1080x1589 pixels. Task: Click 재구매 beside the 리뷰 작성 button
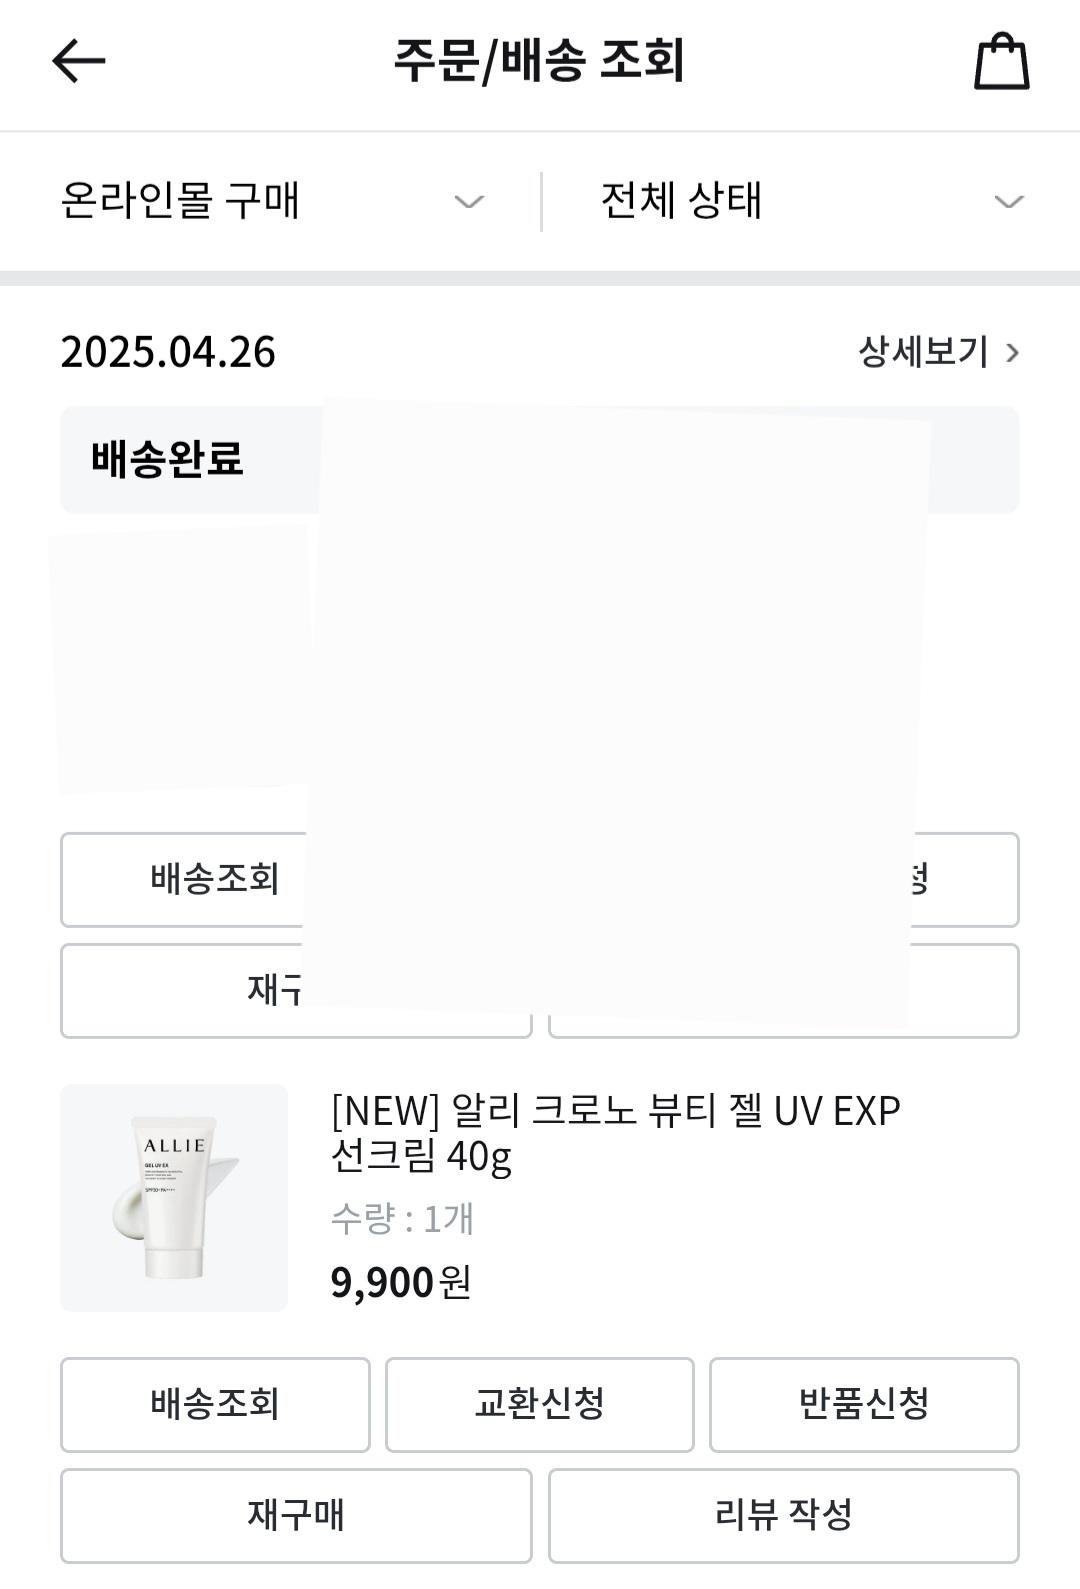(296, 1516)
